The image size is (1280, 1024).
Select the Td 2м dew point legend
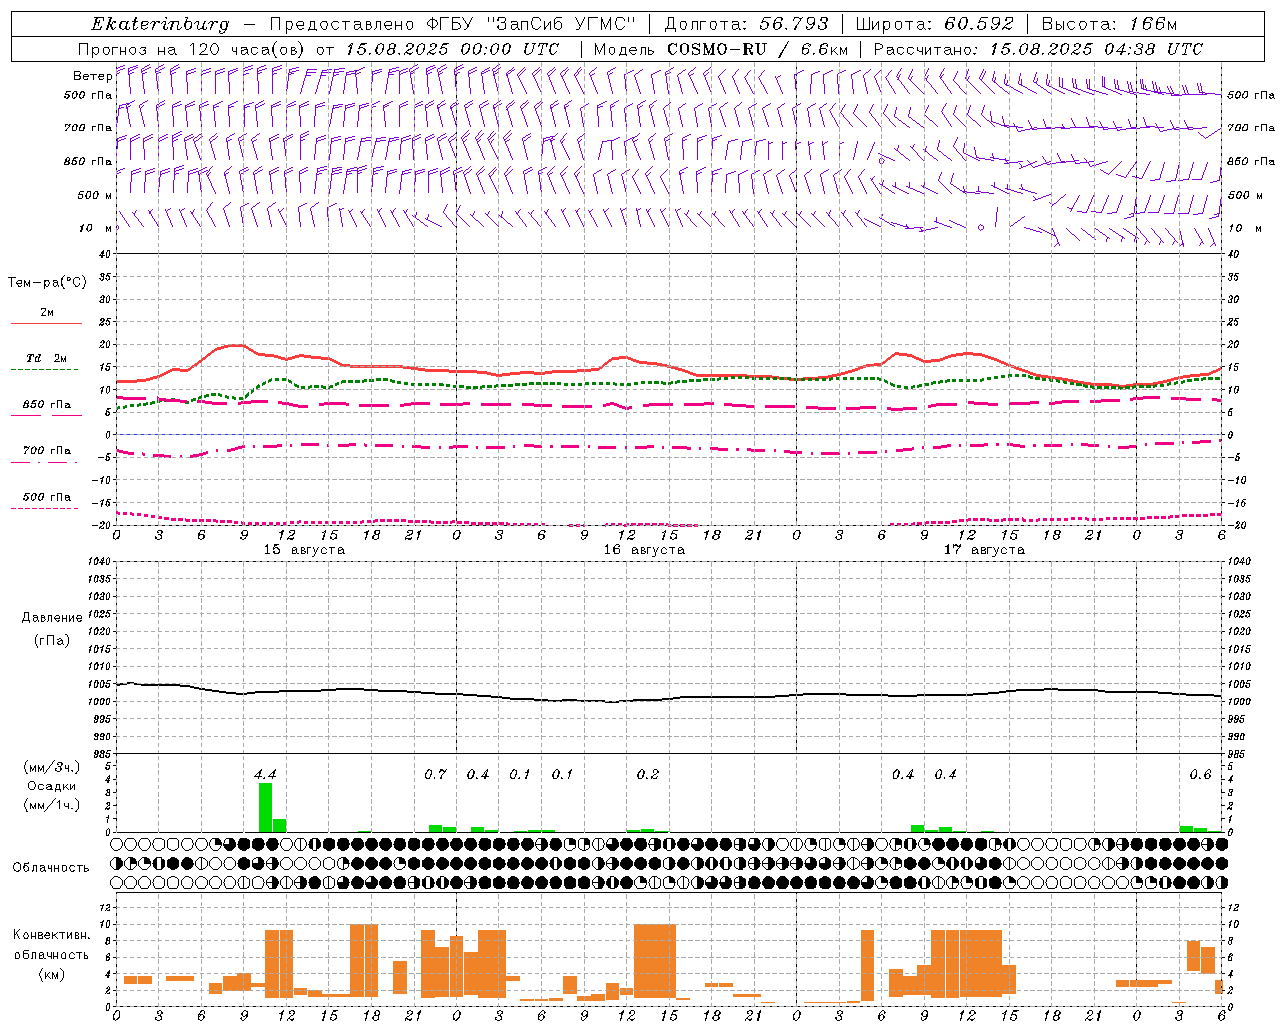[x=46, y=358]
